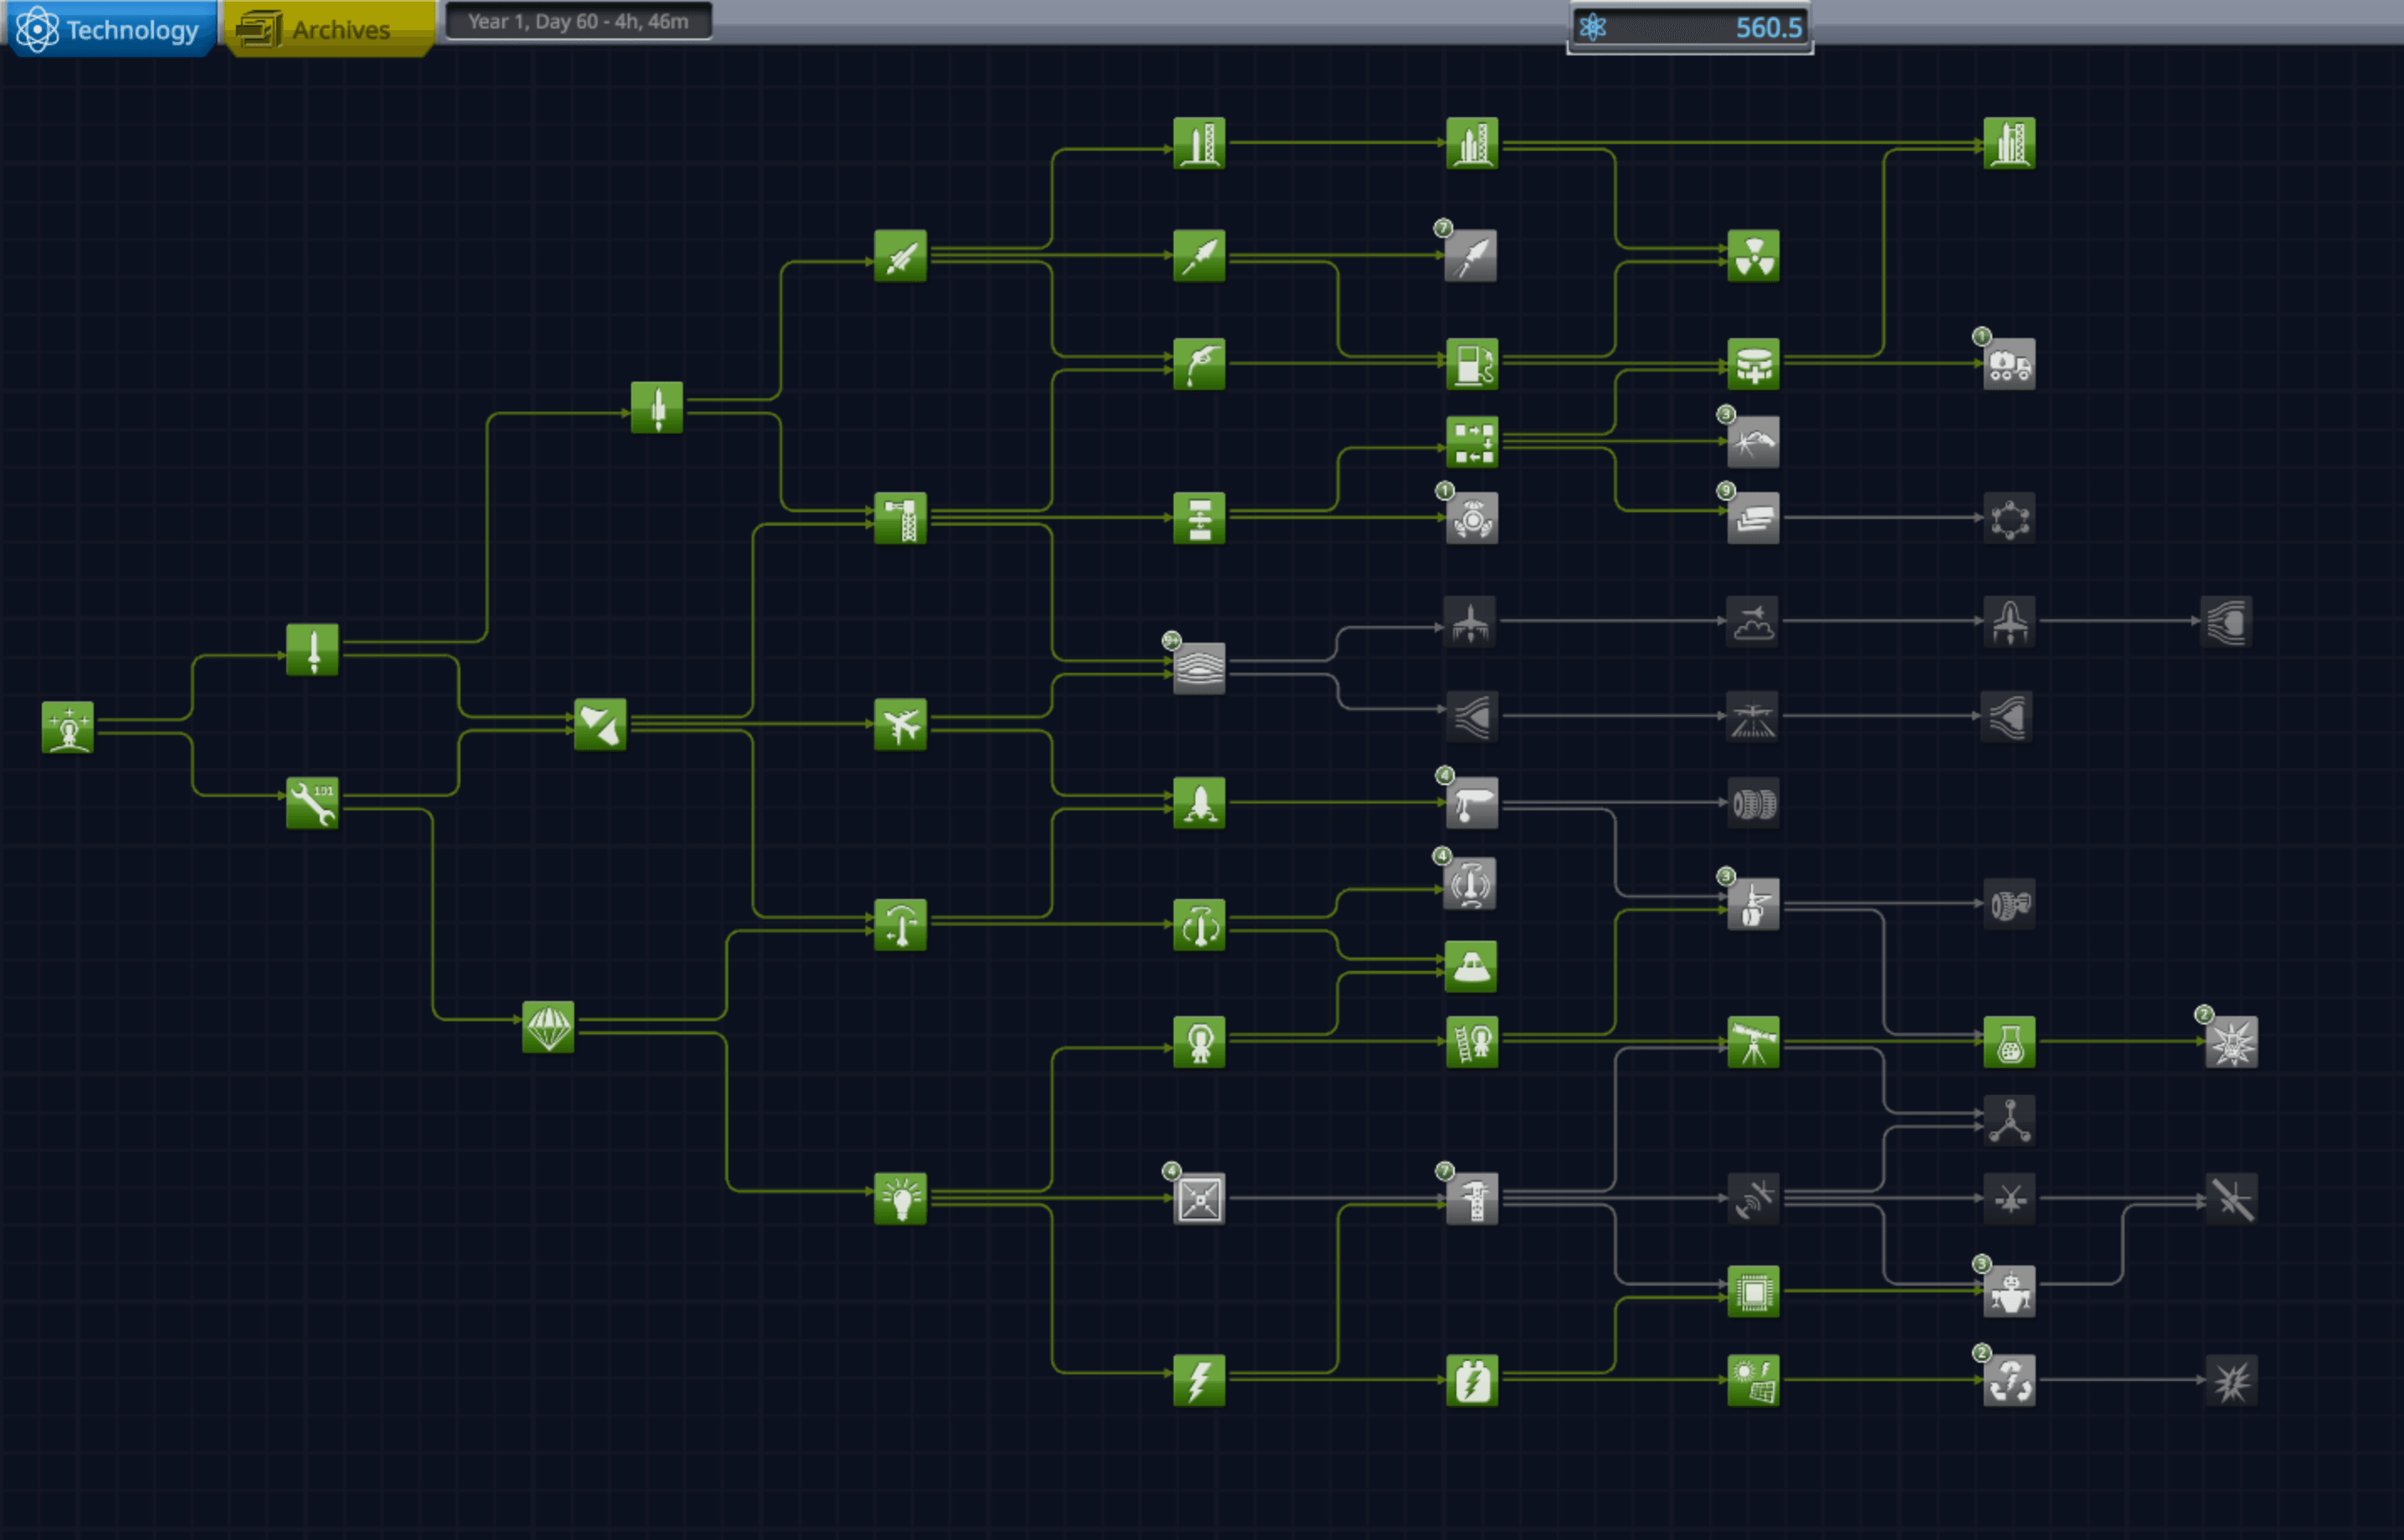Image resolution: width=2404 pixels, height=1540 pixels.
Task: Select the locked truck node
Action: pyautogui.click(x=2009, y=363)
